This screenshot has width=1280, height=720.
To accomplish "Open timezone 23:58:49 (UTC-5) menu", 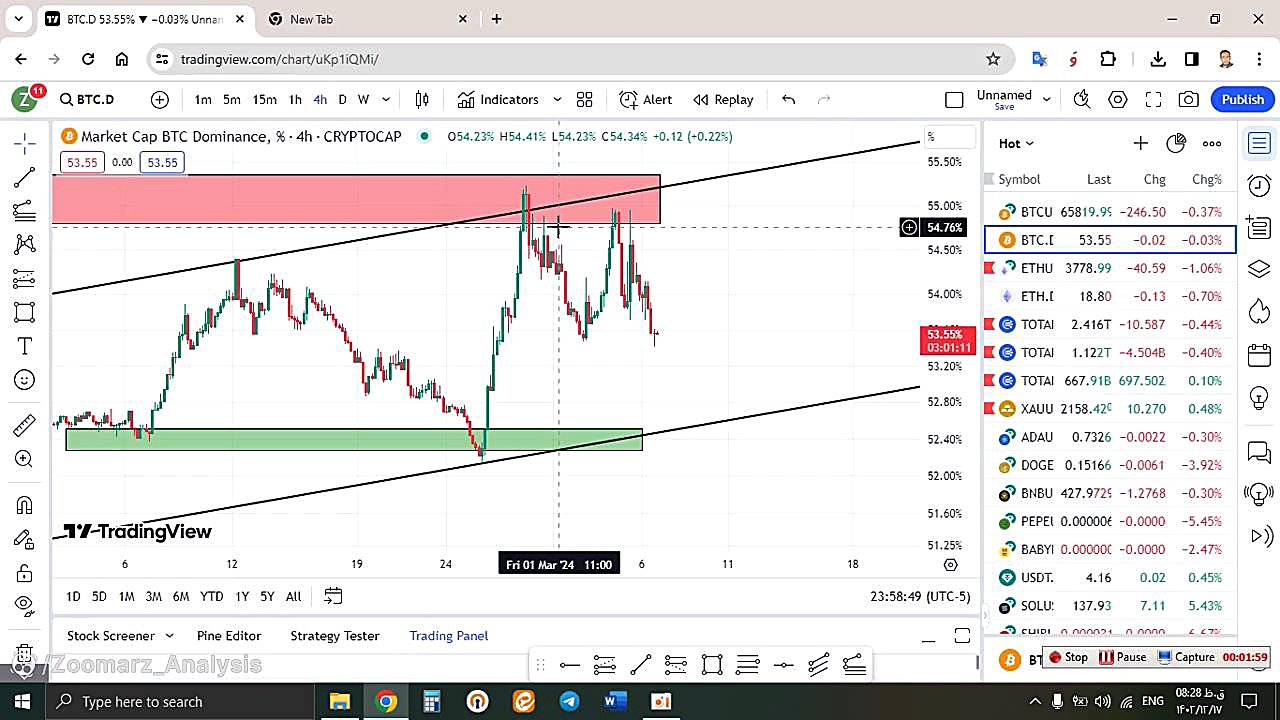I will [x=920, y=596].
